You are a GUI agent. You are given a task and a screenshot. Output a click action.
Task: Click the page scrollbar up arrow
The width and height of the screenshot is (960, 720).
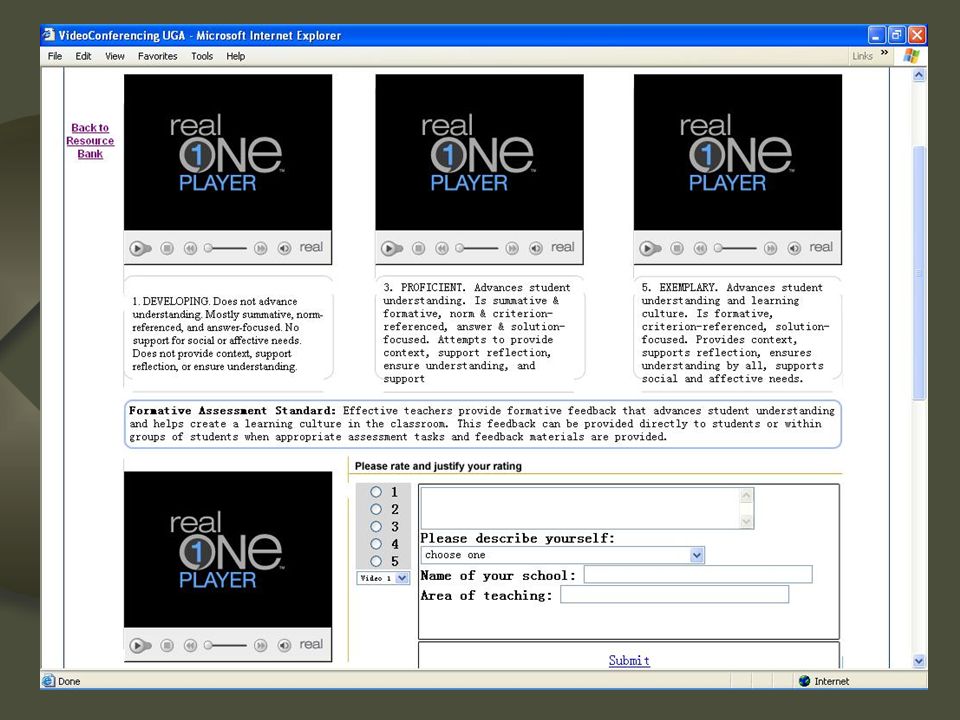[x=918, y=75]
